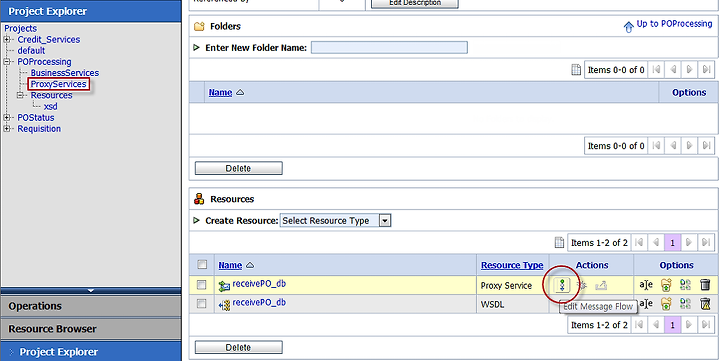This screenshot has height=361, width=720.
Task: Open the Select Resource Type dropdown
Action: pos(335,220)
